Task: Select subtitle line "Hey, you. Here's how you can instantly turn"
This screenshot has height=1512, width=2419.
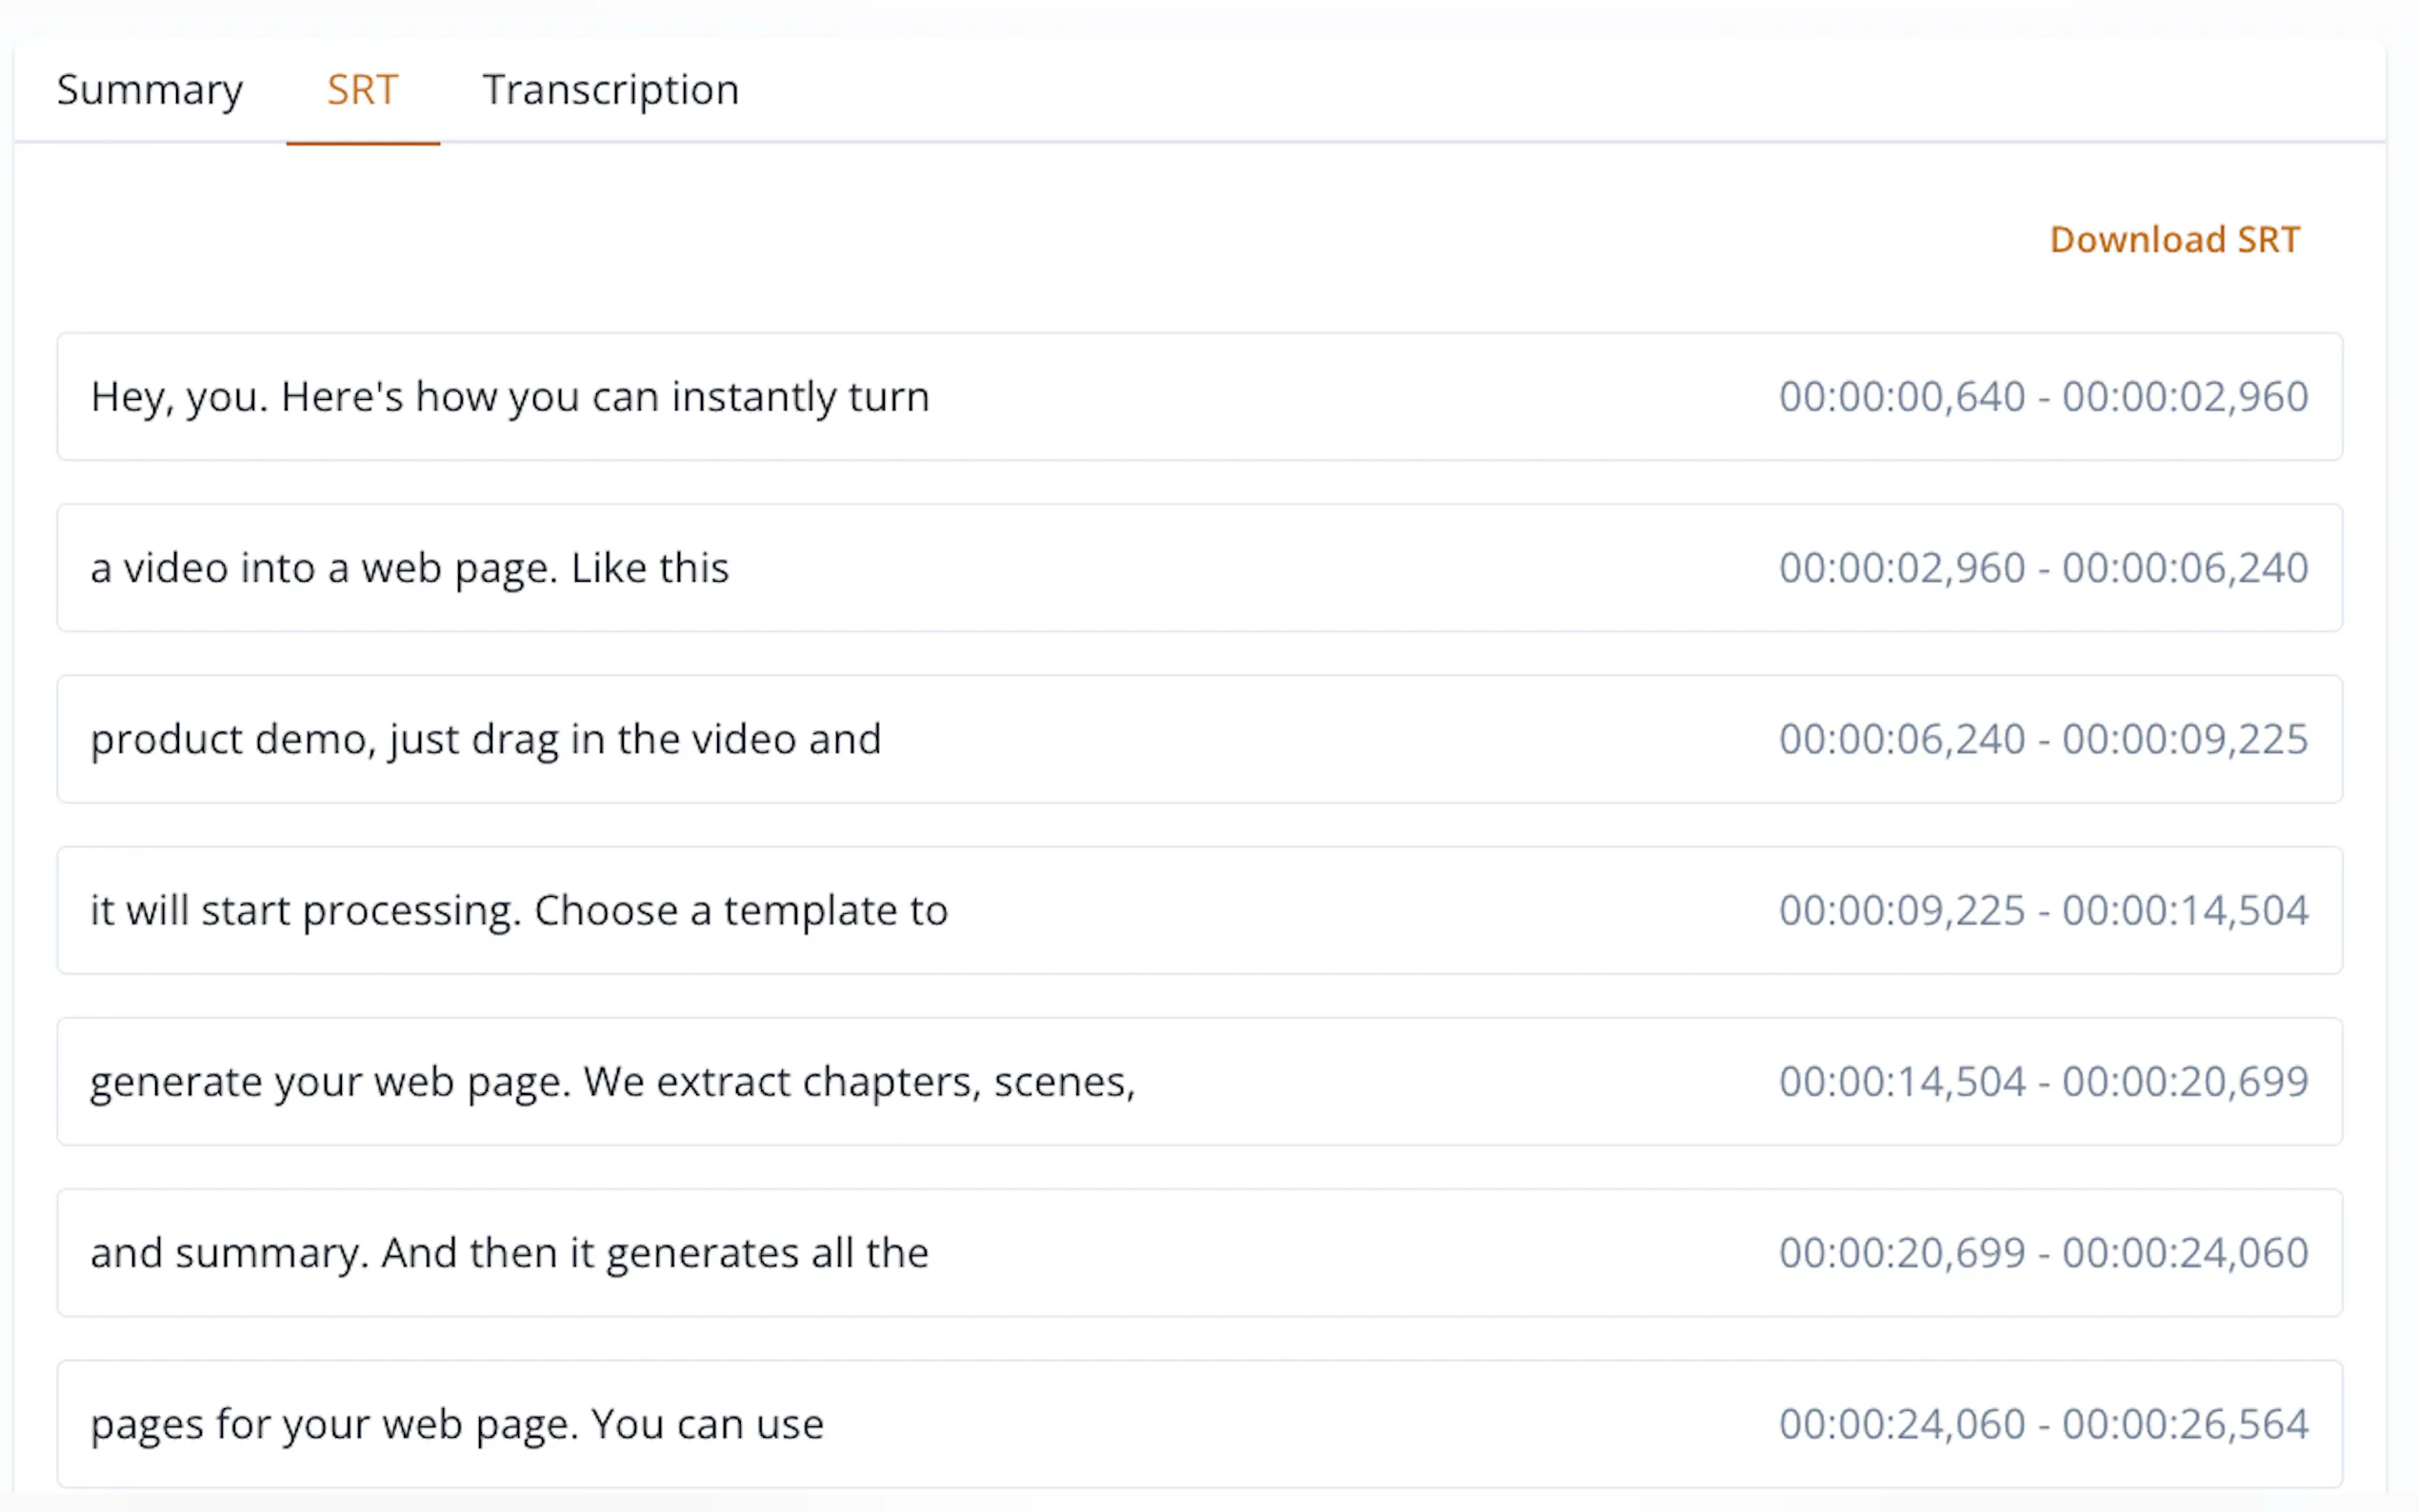Action: [510, 397]
